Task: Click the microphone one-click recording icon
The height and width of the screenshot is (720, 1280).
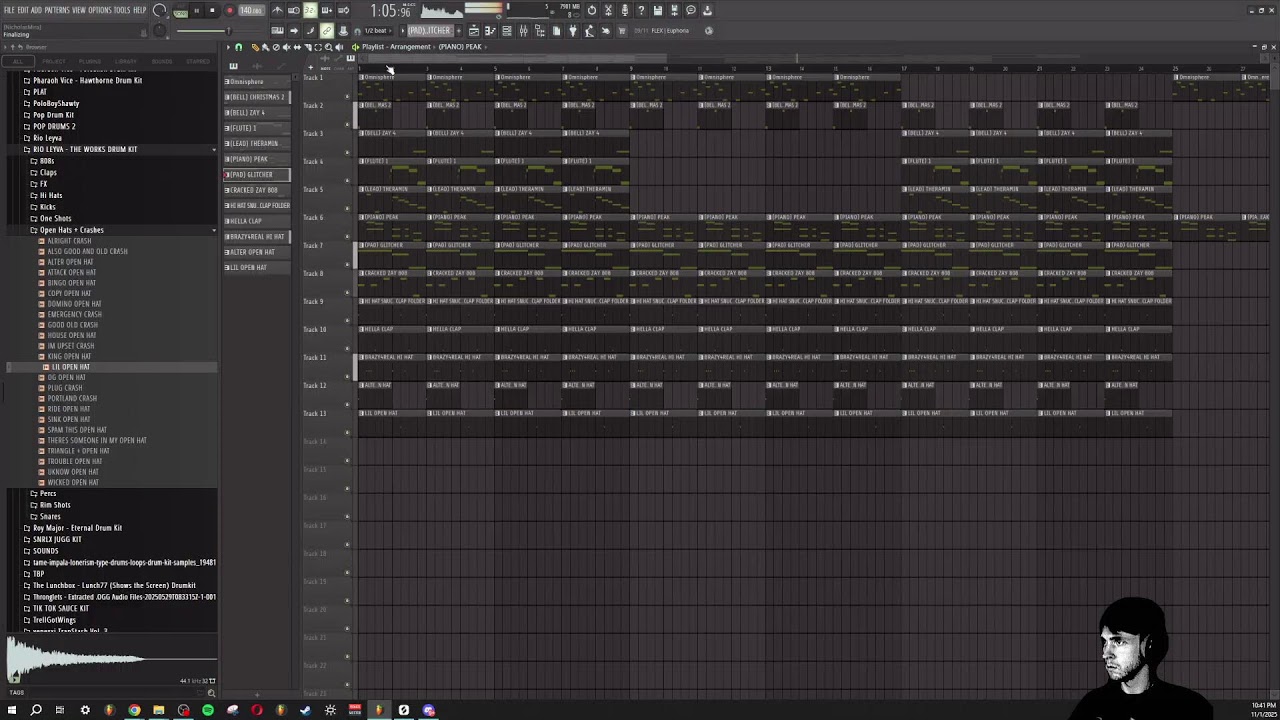Action: click(x=624, y=10)
